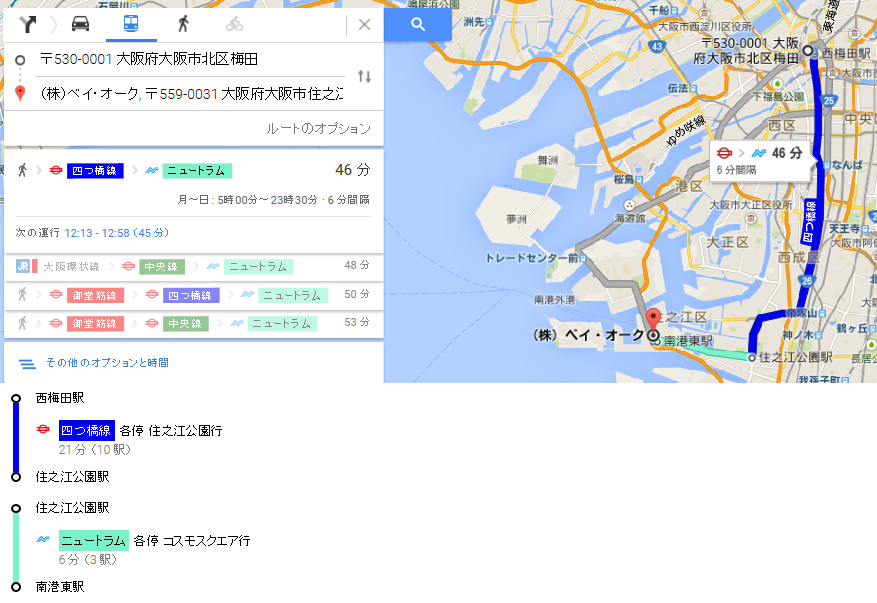Click 21 分 (10 駅) stops text
The width and height of the screenshot is (877, 603).
point(95,449)
